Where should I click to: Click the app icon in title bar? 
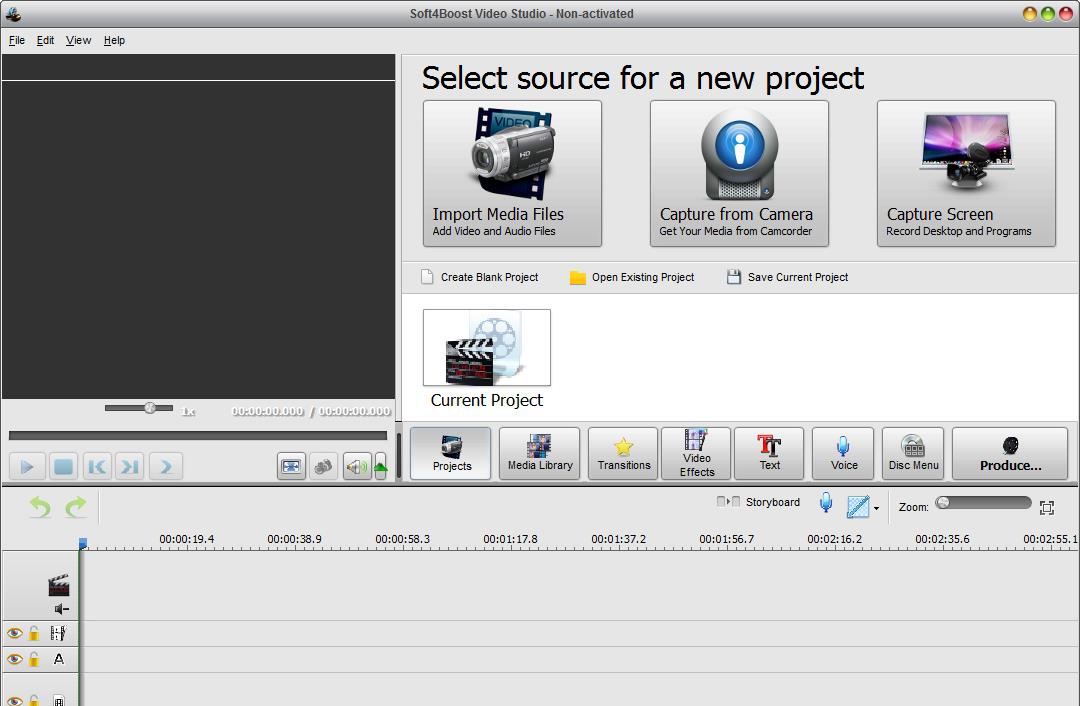pos(13,14)
